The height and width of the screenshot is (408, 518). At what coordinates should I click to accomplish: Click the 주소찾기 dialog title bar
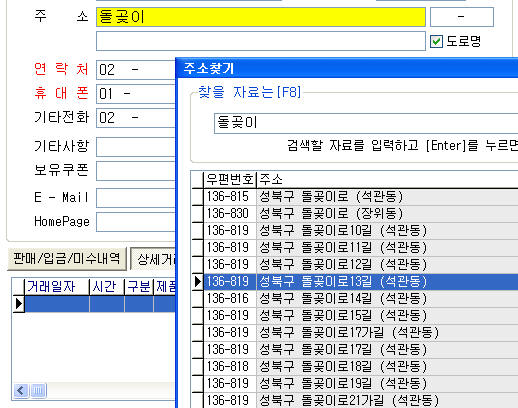(x=347, y=68)
